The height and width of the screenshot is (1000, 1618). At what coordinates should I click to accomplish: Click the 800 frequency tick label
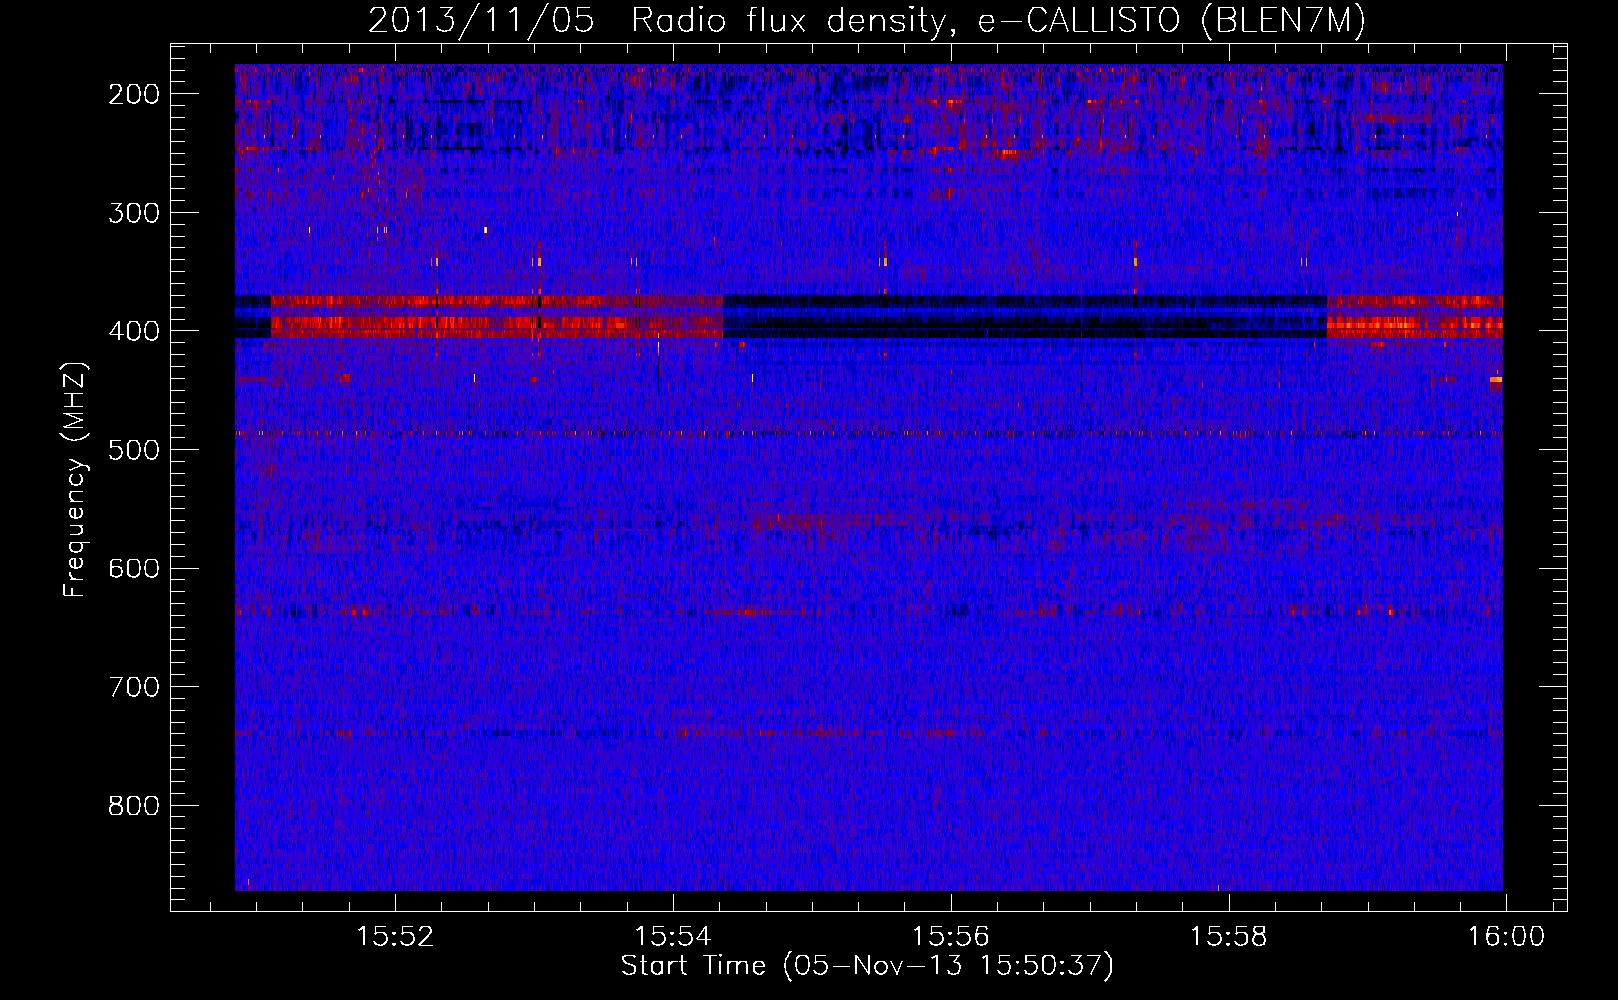(133, 806)
